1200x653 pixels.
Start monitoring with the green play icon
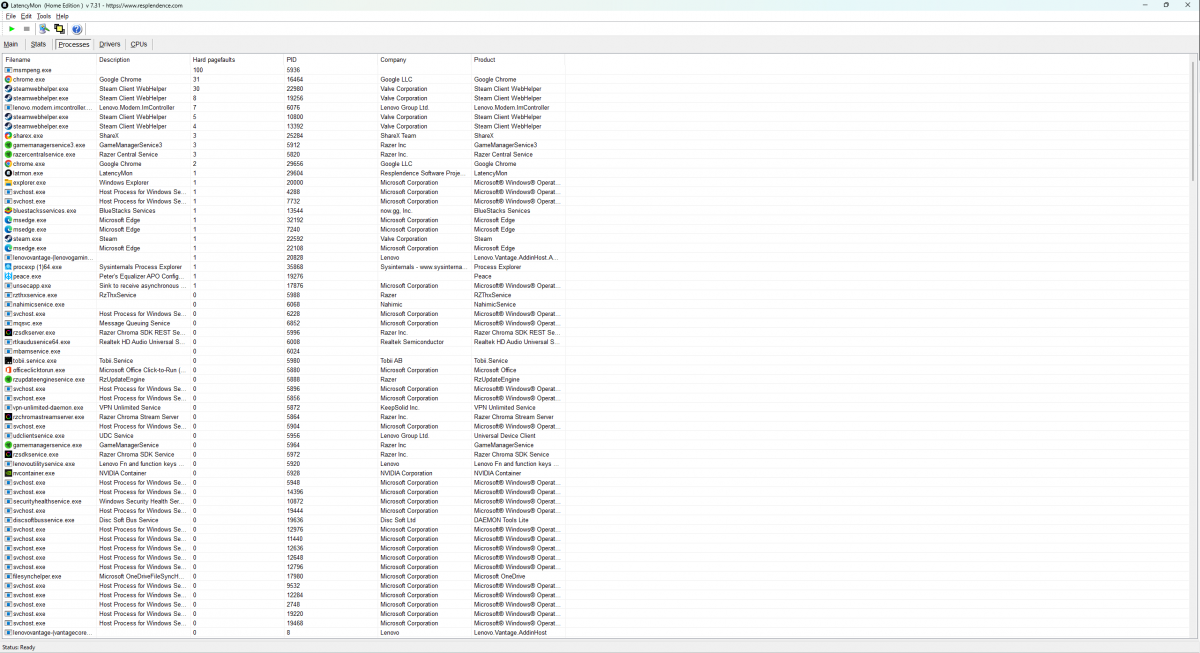coord(12,29)
